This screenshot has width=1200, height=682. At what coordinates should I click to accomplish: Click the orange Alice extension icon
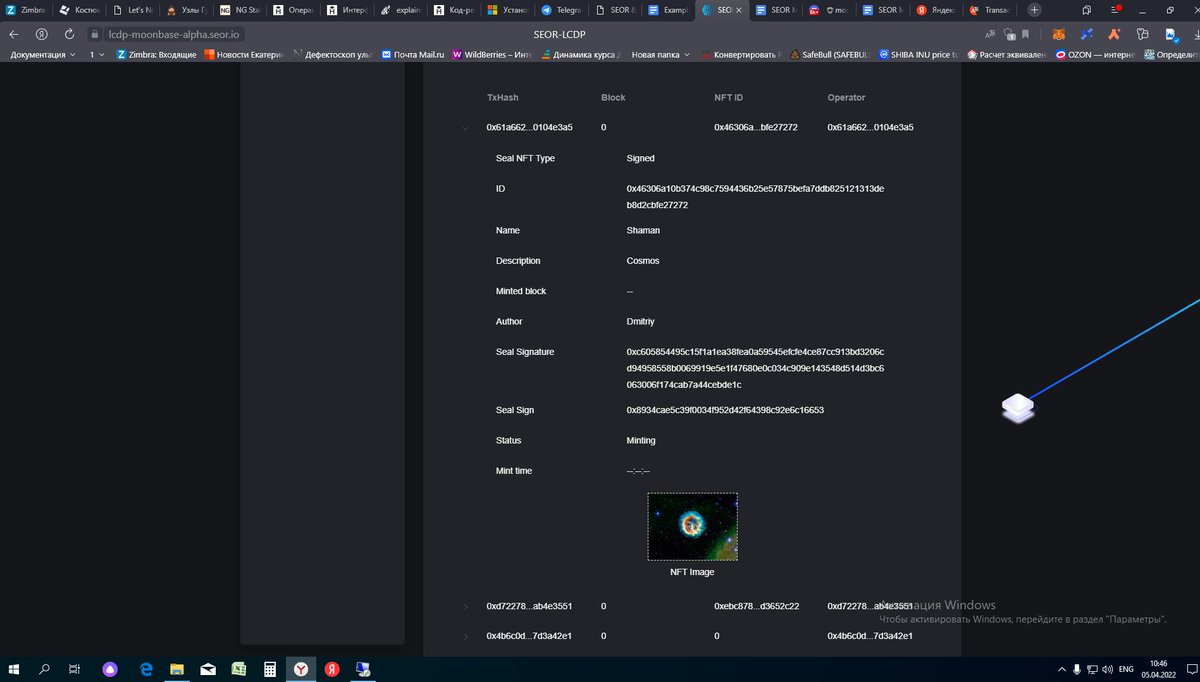(x=1113, y=33)
